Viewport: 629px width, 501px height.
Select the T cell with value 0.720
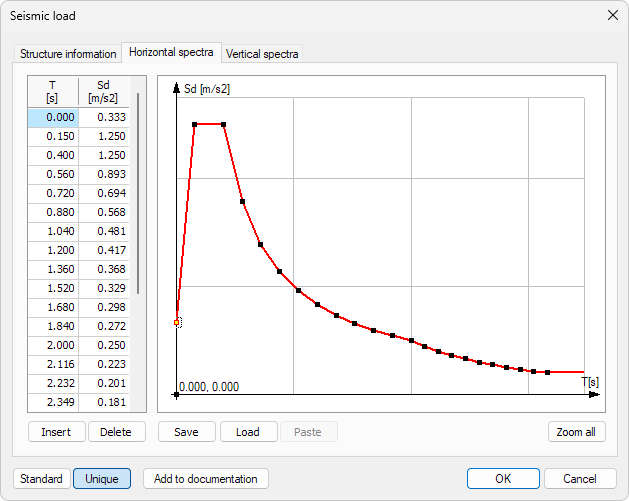pyautogui.click(x=53, y=193)
